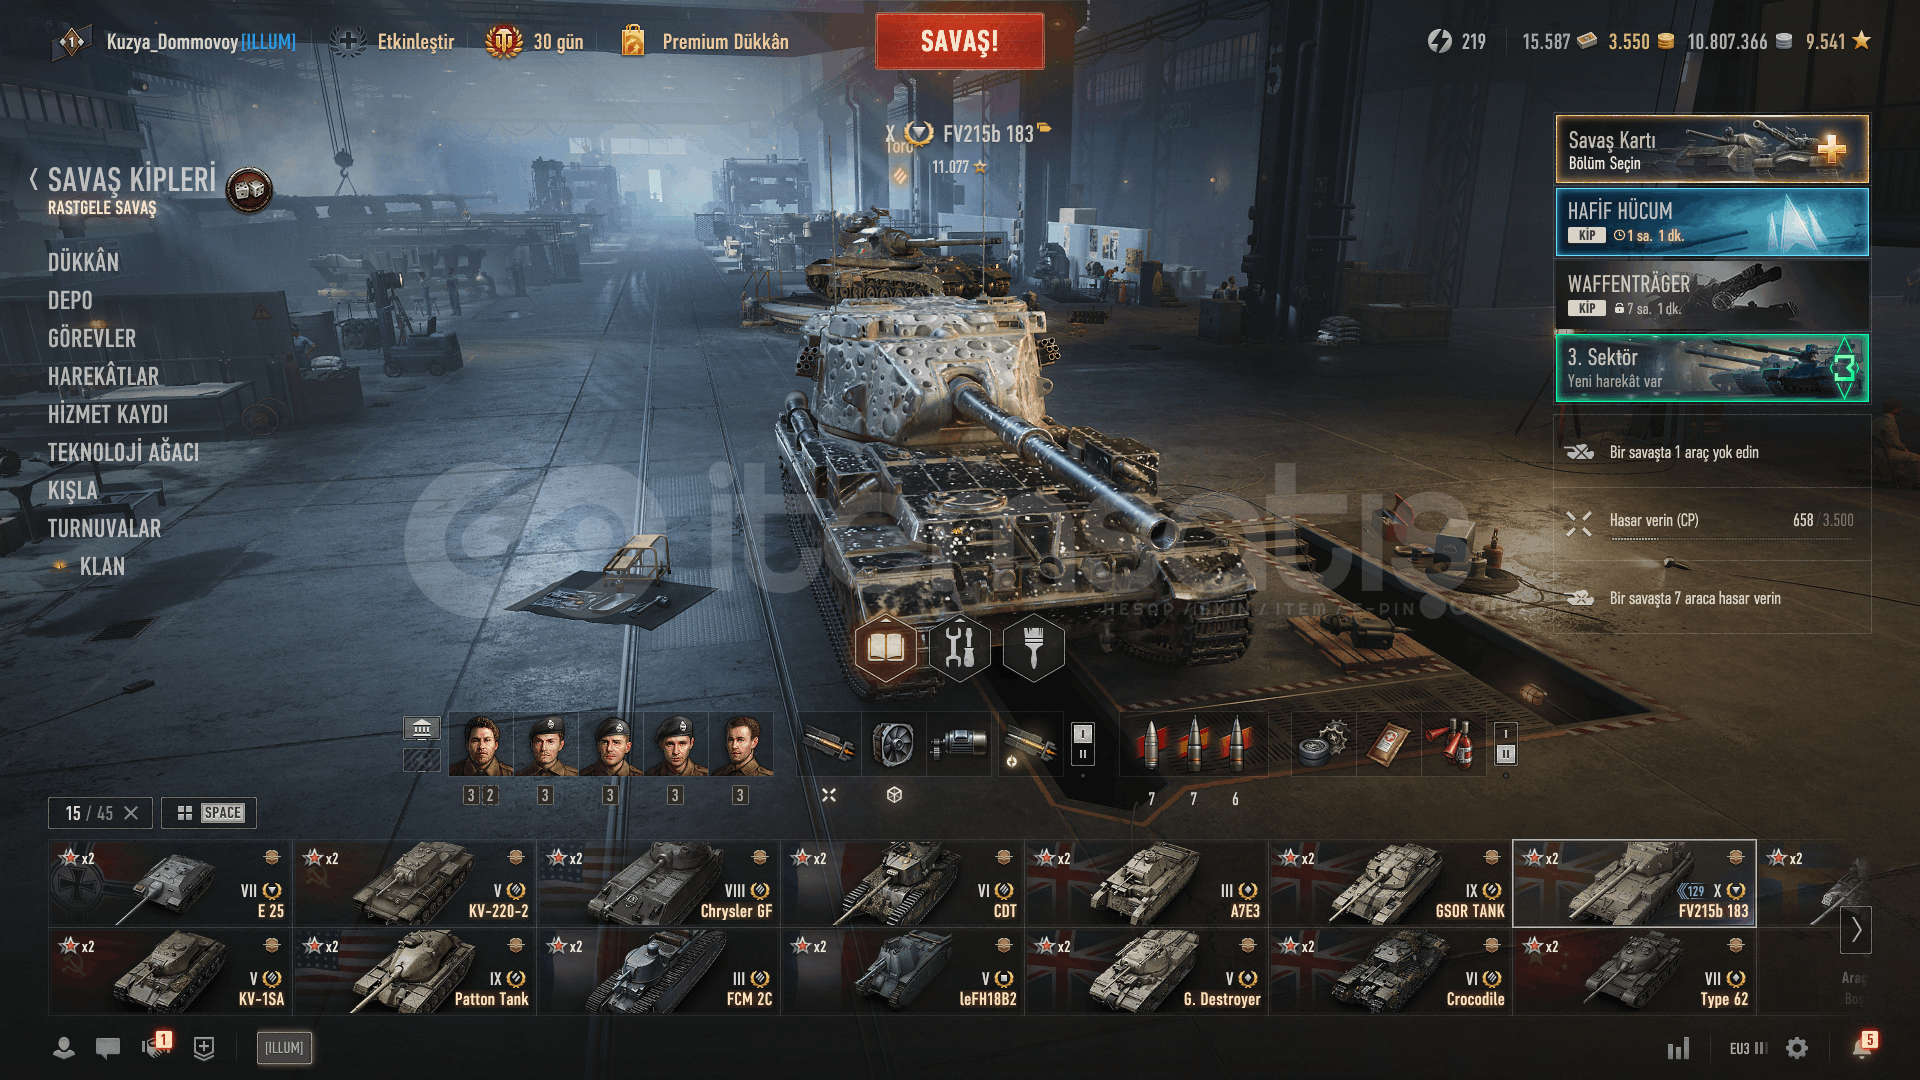1920x1080 pixels.
Task: Open the Teknoloji Ağacı menu
Action: 123,453
